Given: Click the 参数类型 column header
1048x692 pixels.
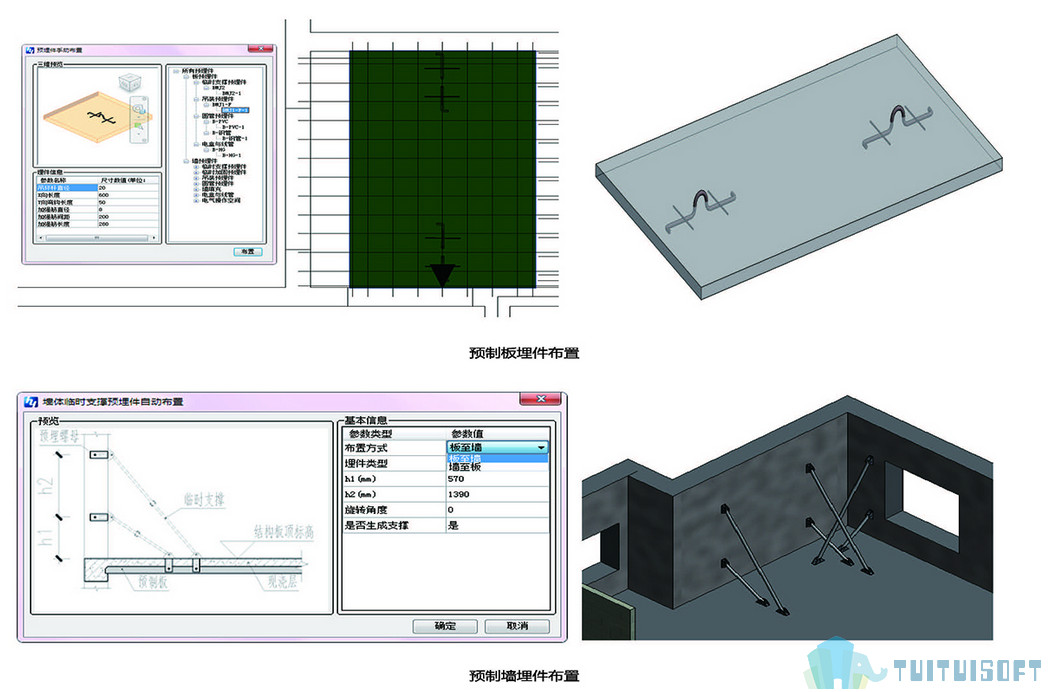Looking at the screenshot, I should point(394,433).
